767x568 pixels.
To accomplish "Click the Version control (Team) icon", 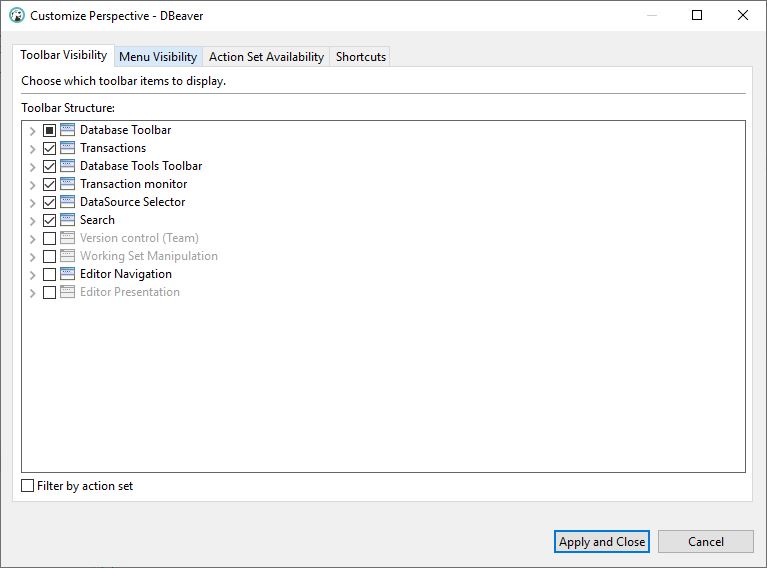I will tap(68, 238).
